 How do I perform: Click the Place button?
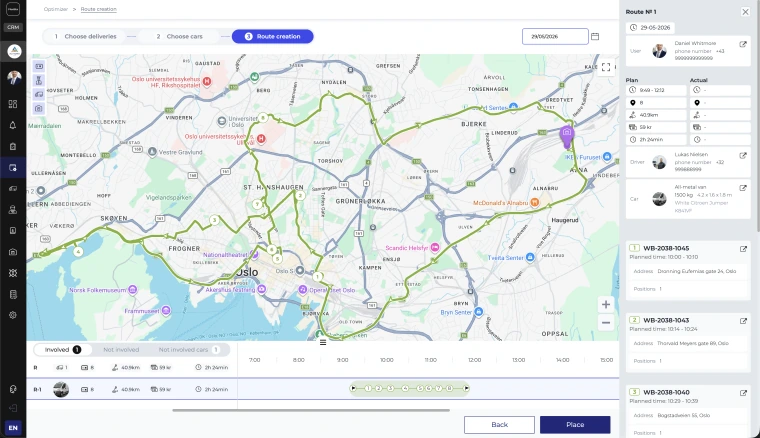pos(575,425)
